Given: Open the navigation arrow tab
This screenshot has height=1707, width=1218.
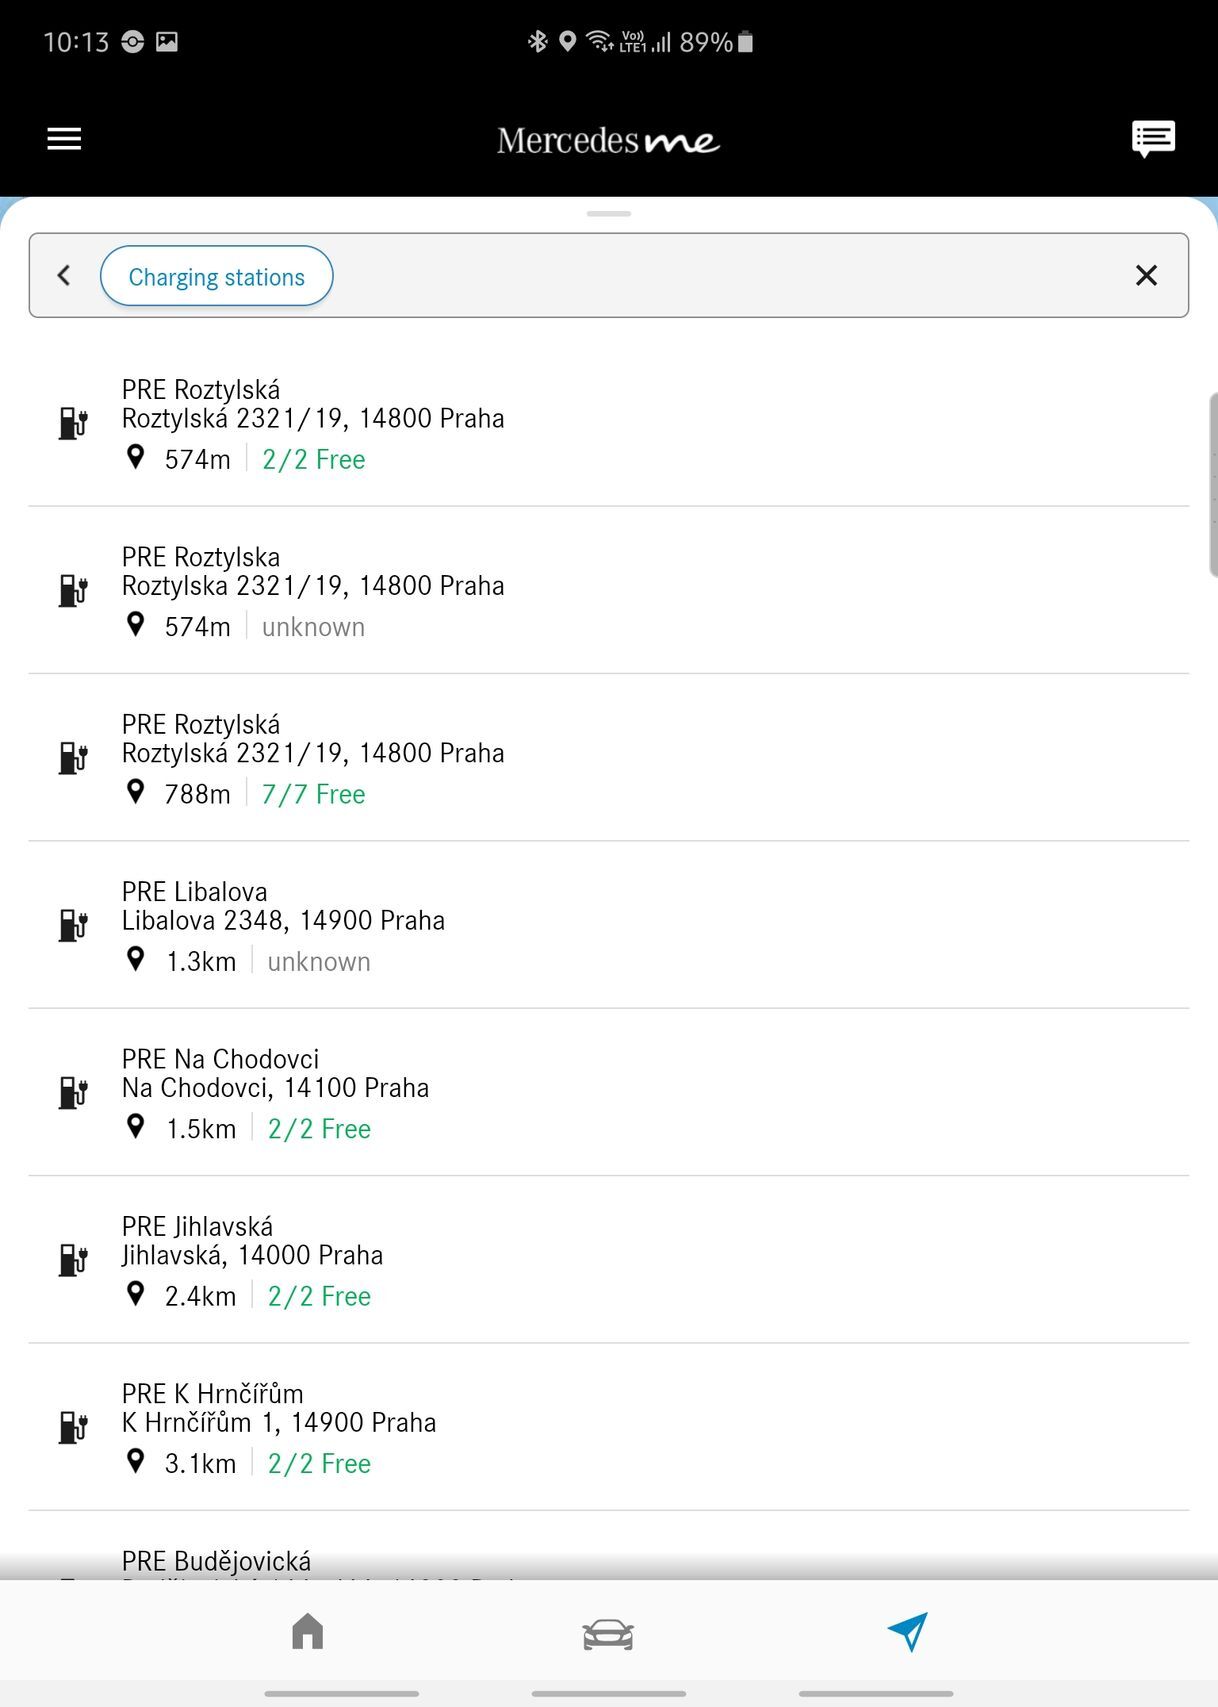Looking at the screenshot, I should [x=907, y=1631].
